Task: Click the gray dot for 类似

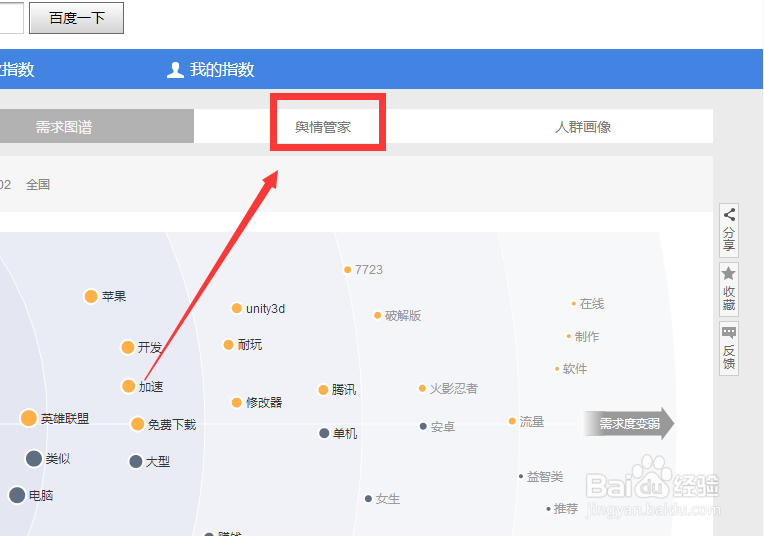Action: [34, 459]
